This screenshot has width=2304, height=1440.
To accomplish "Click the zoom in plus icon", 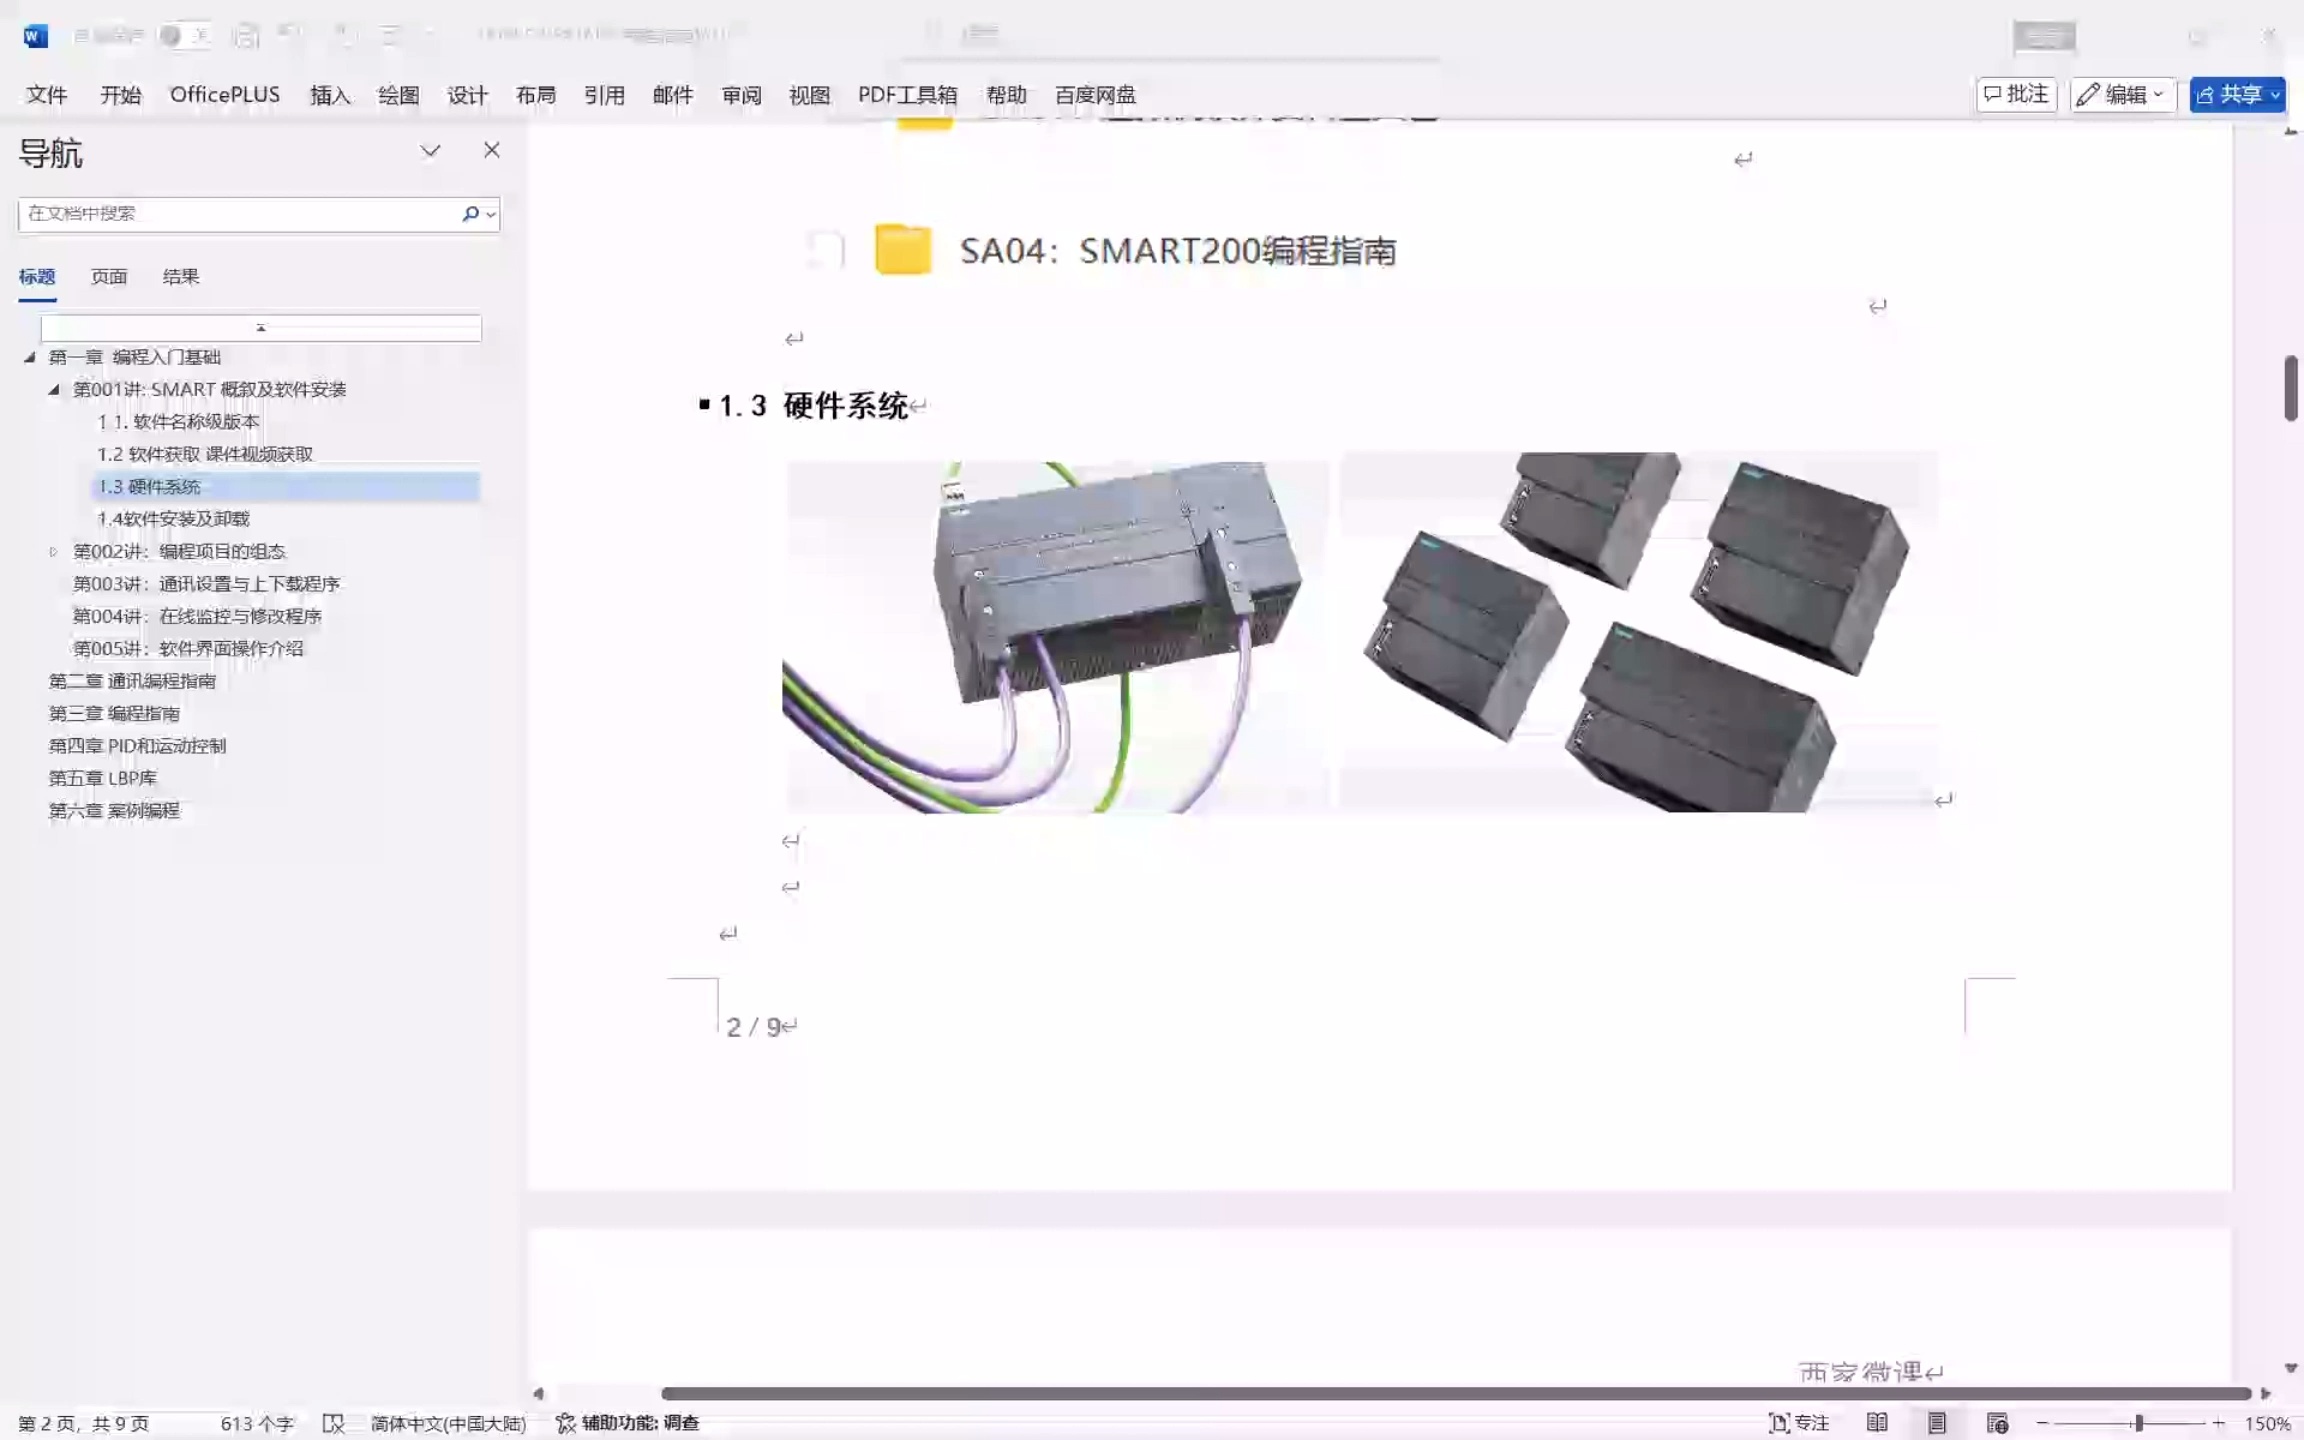I will coord(2218,1423).
